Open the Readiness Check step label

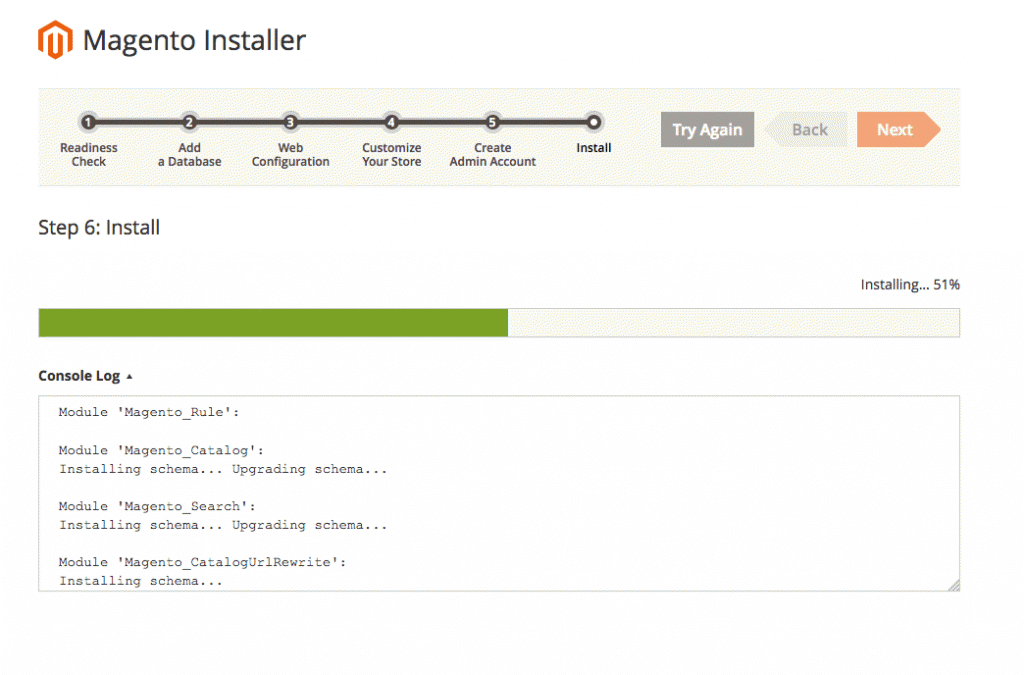pyautogui.click(x=89, y=155)
